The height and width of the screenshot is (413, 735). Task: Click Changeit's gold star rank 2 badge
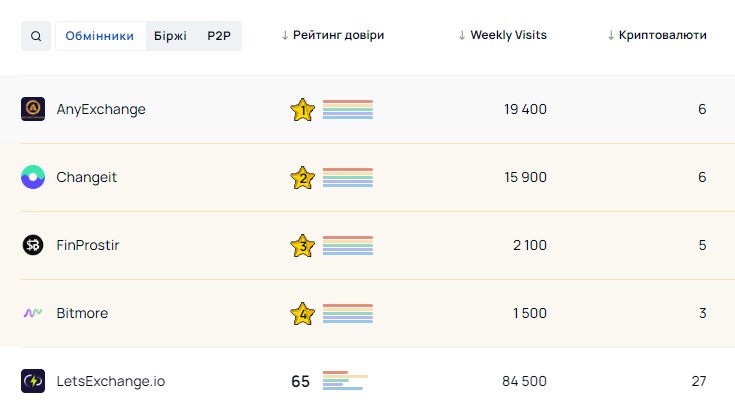coord(302,178)
